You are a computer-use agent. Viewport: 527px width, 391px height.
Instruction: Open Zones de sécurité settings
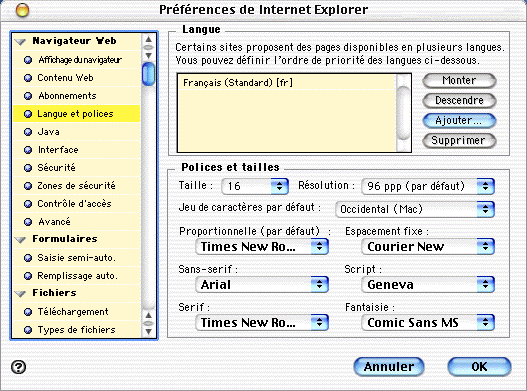tap(77, 186)
